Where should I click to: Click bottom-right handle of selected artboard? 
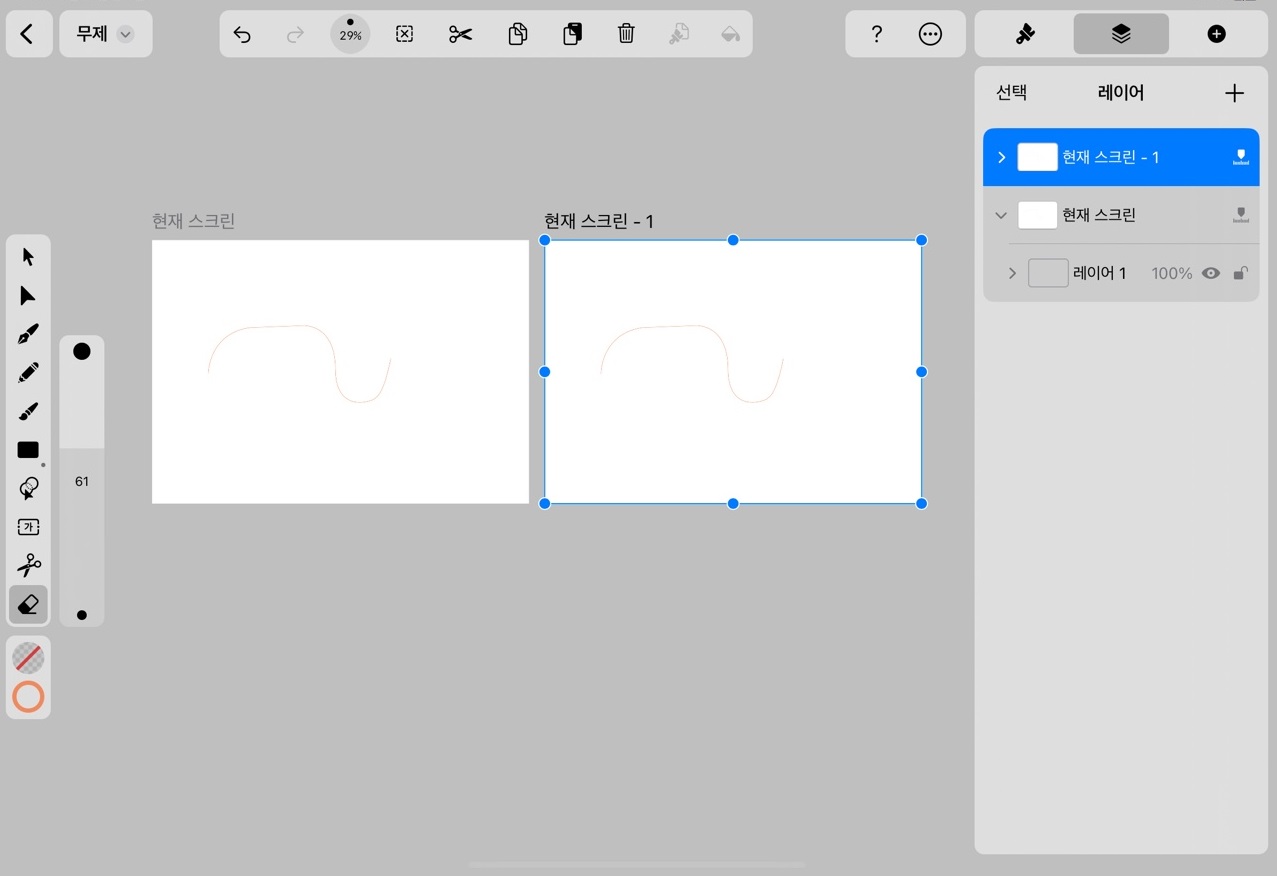(x=921, y=503)
